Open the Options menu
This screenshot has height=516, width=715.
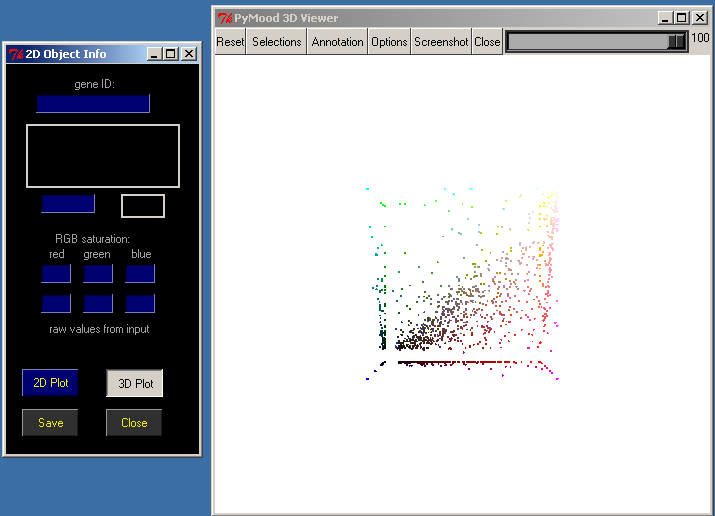tap(389, 41)
